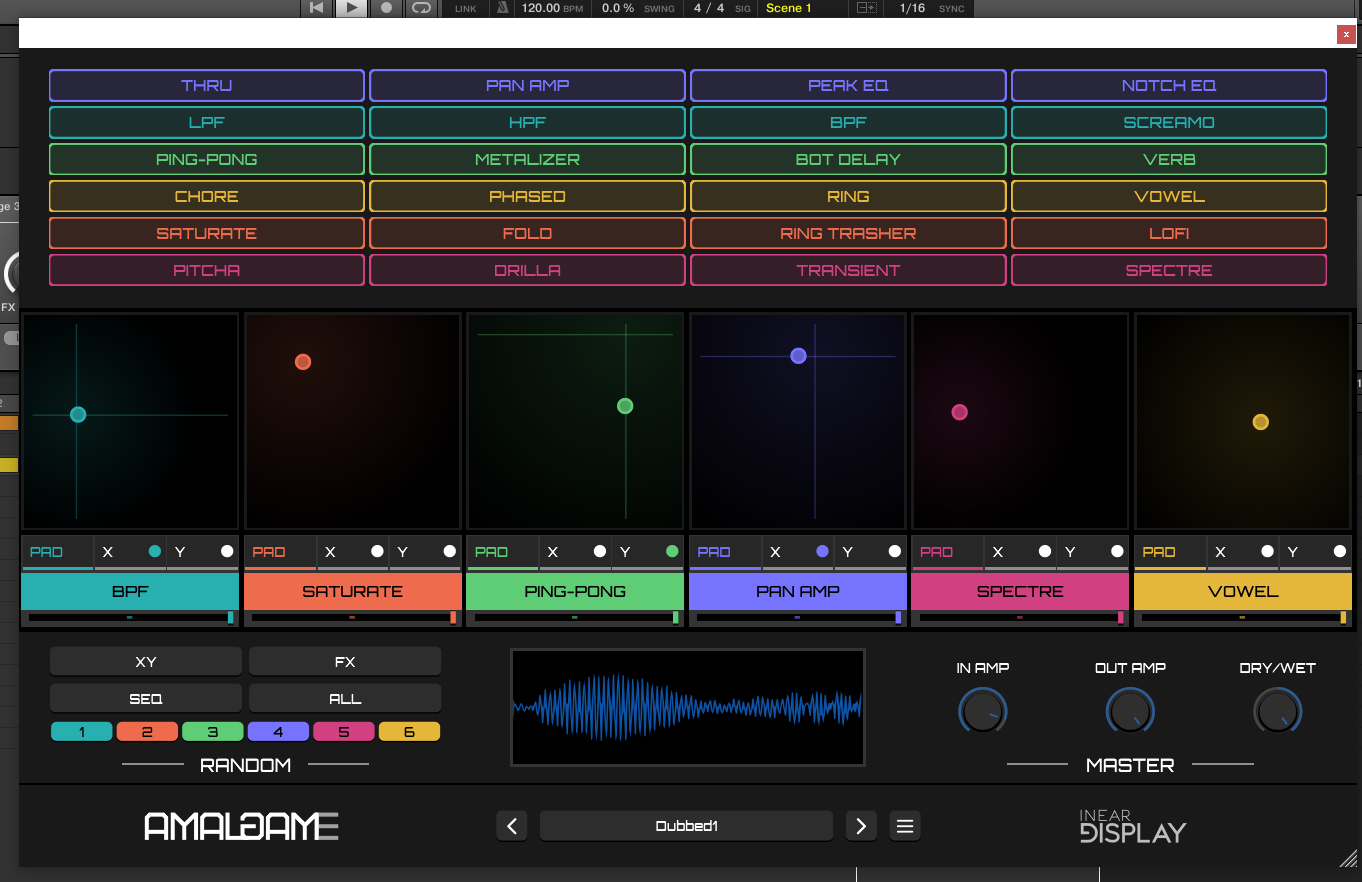Select the PAD tab under SPECTRE pad
The height and width of the screenshot is (882, 1362).
pyautogui.click(x=937, y=552)
